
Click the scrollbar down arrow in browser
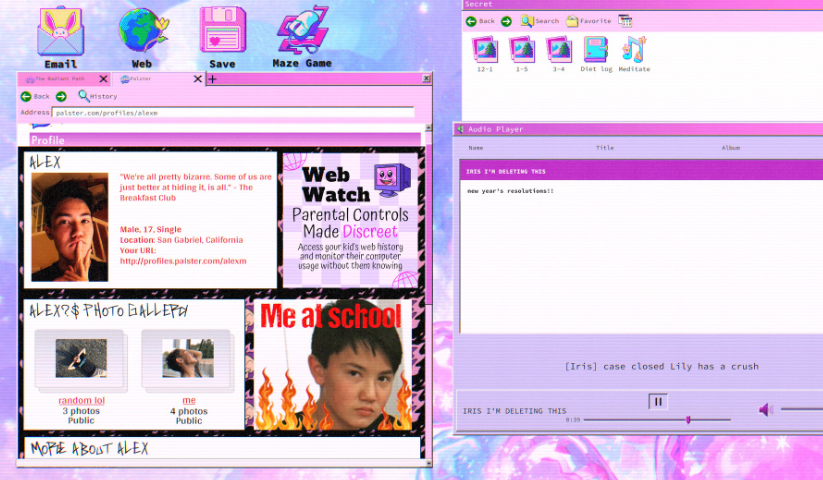(x=428, y=463)
